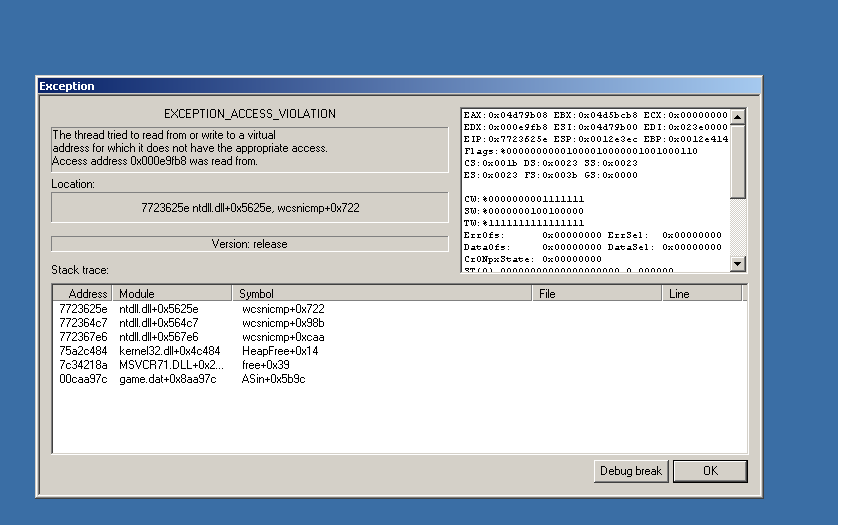Select stack row address 7c34218a

(83, 365)
